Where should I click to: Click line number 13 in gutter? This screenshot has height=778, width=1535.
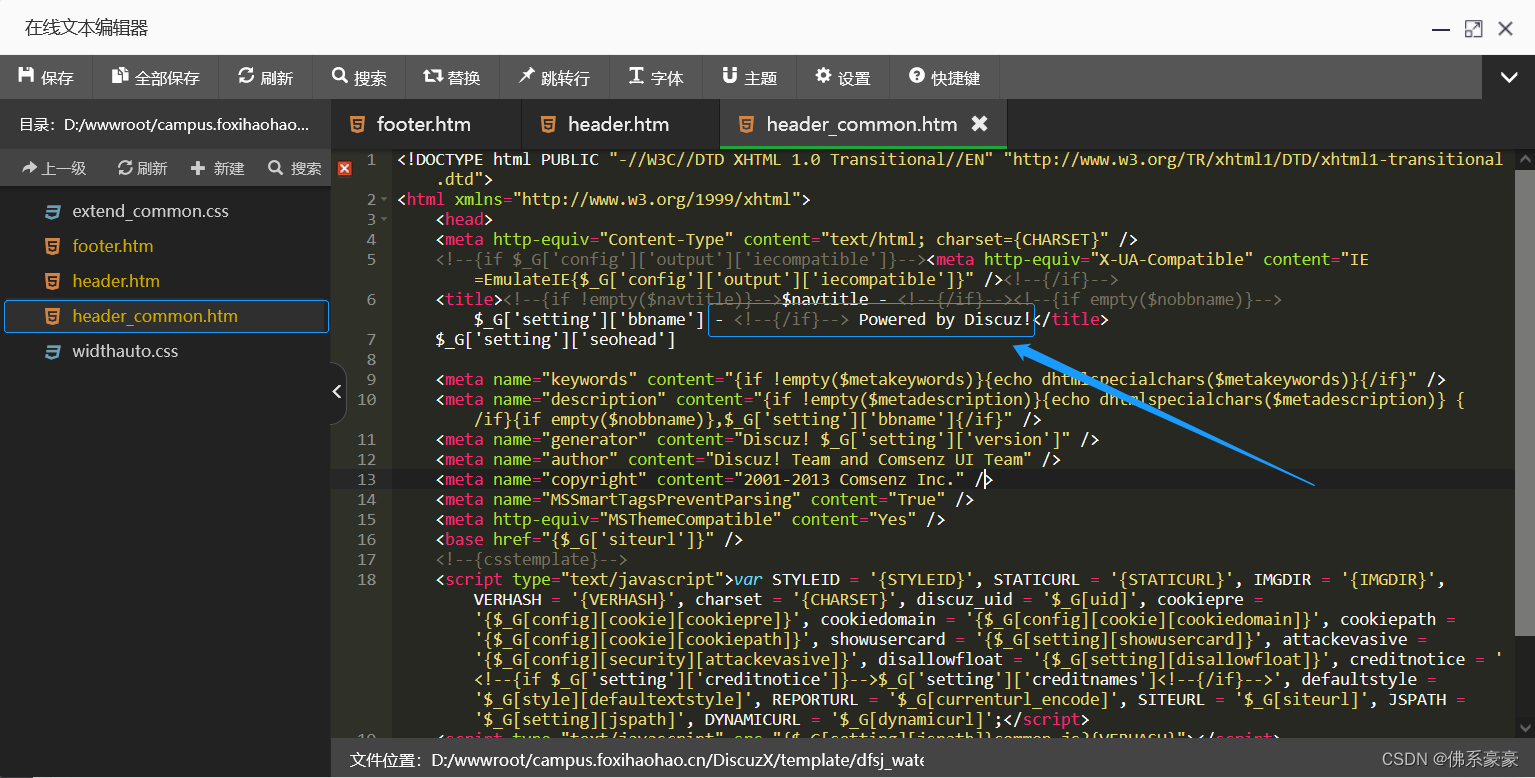367,479
